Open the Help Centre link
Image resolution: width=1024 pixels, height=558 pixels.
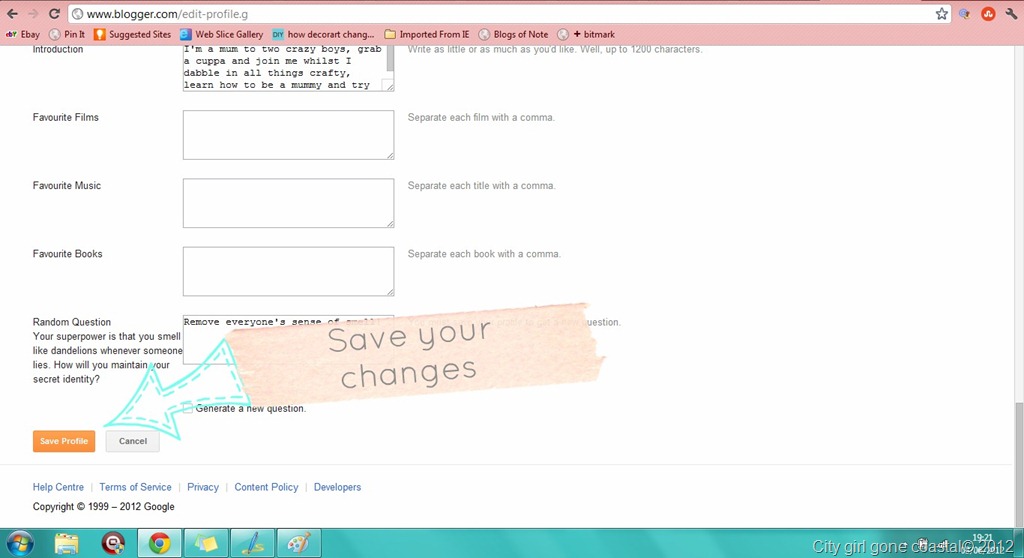(58, 487)
